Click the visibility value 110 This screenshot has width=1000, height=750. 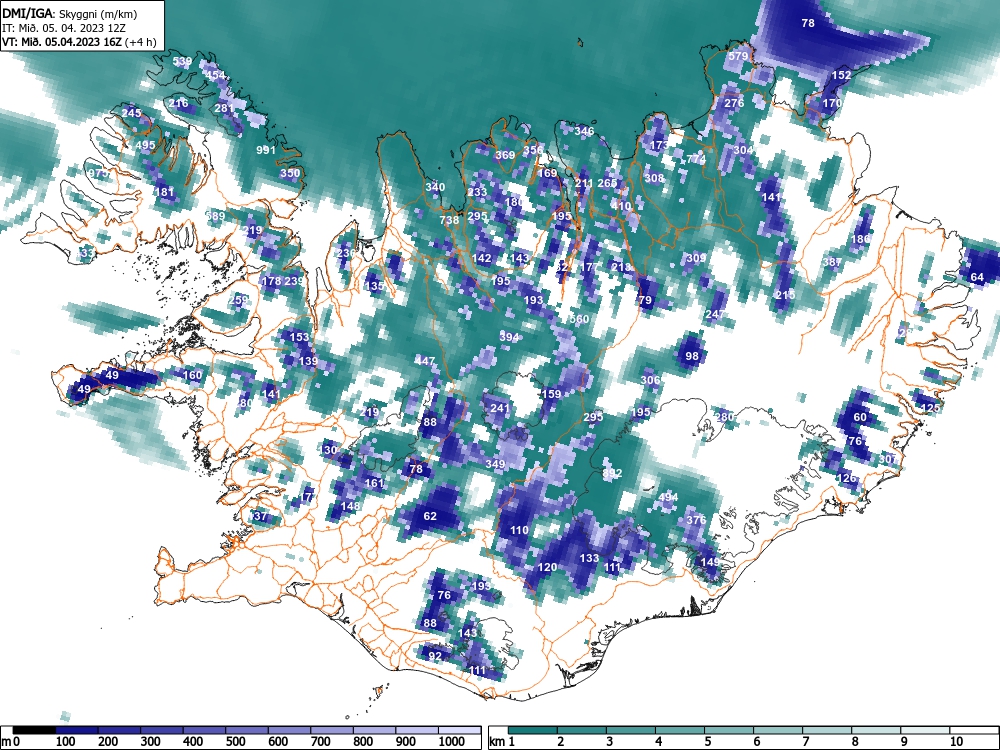pyautogui.click(x=520, y=529)
